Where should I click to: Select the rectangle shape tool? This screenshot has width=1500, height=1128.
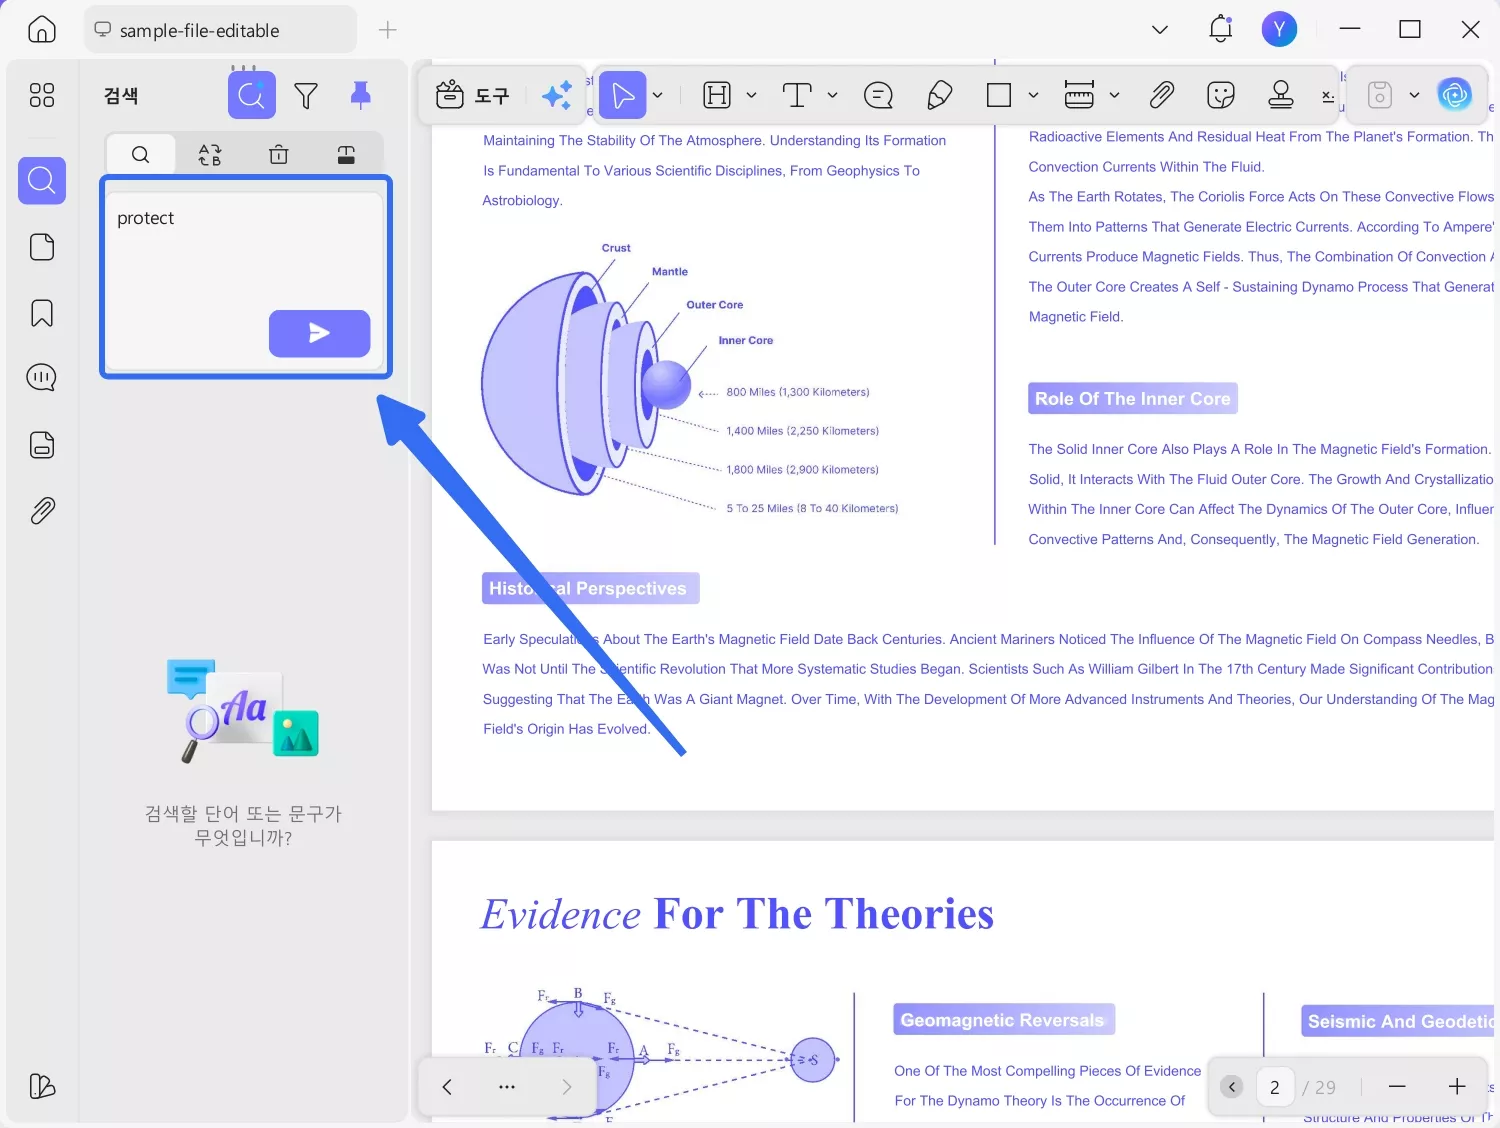coord(999,96)
